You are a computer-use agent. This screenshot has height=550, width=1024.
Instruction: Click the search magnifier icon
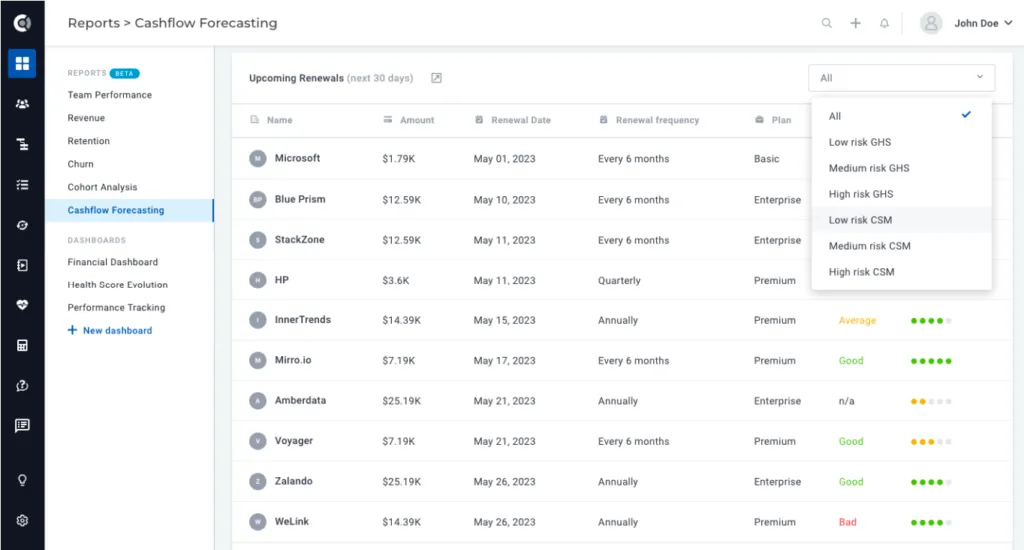click(827, 24)
